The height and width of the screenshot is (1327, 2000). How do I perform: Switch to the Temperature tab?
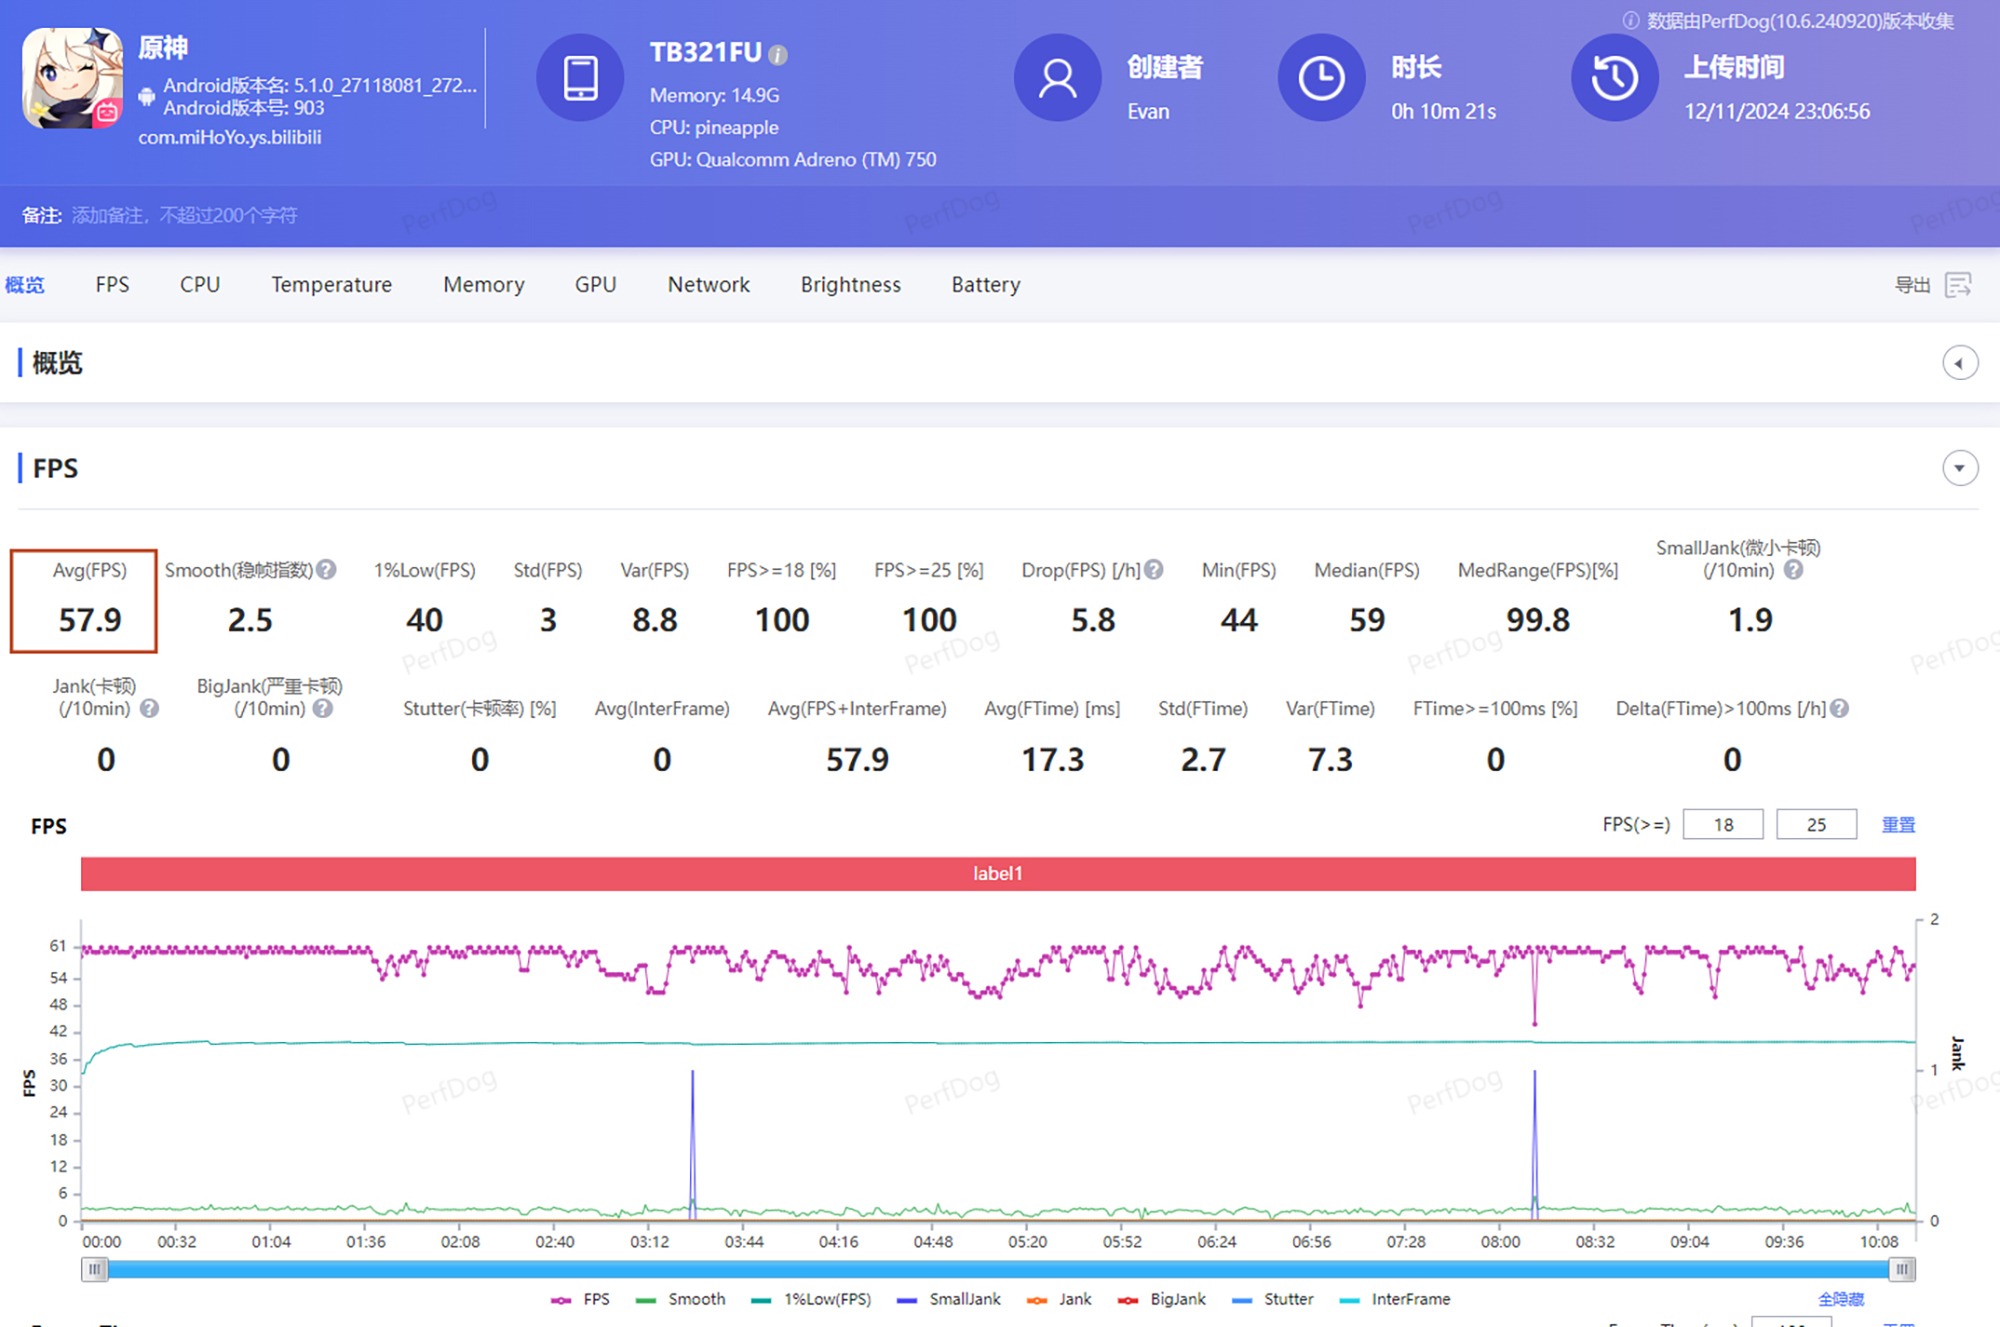tap(331, 285)
